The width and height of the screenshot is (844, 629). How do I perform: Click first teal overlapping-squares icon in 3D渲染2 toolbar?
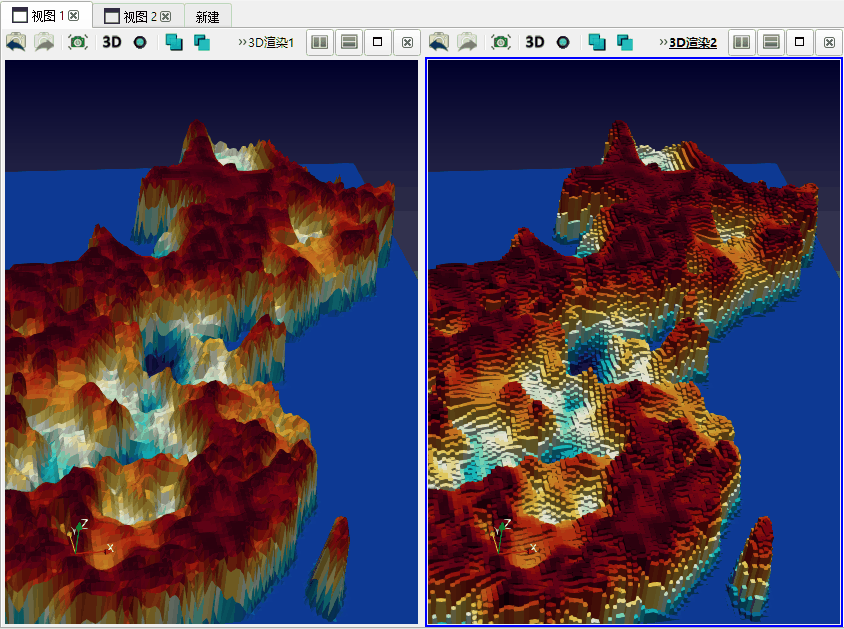coord(597,42)
